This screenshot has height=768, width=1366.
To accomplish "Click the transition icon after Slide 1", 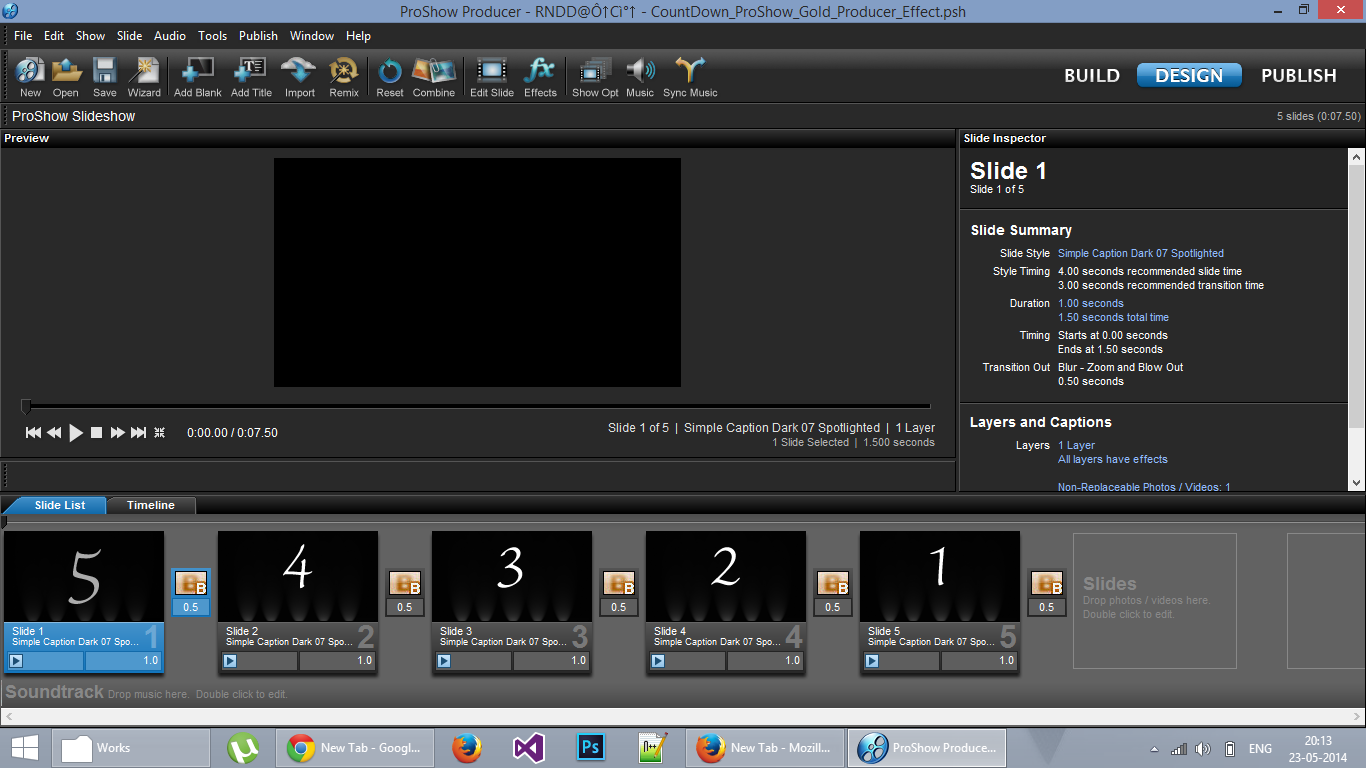I will click(x=191, y=583).
